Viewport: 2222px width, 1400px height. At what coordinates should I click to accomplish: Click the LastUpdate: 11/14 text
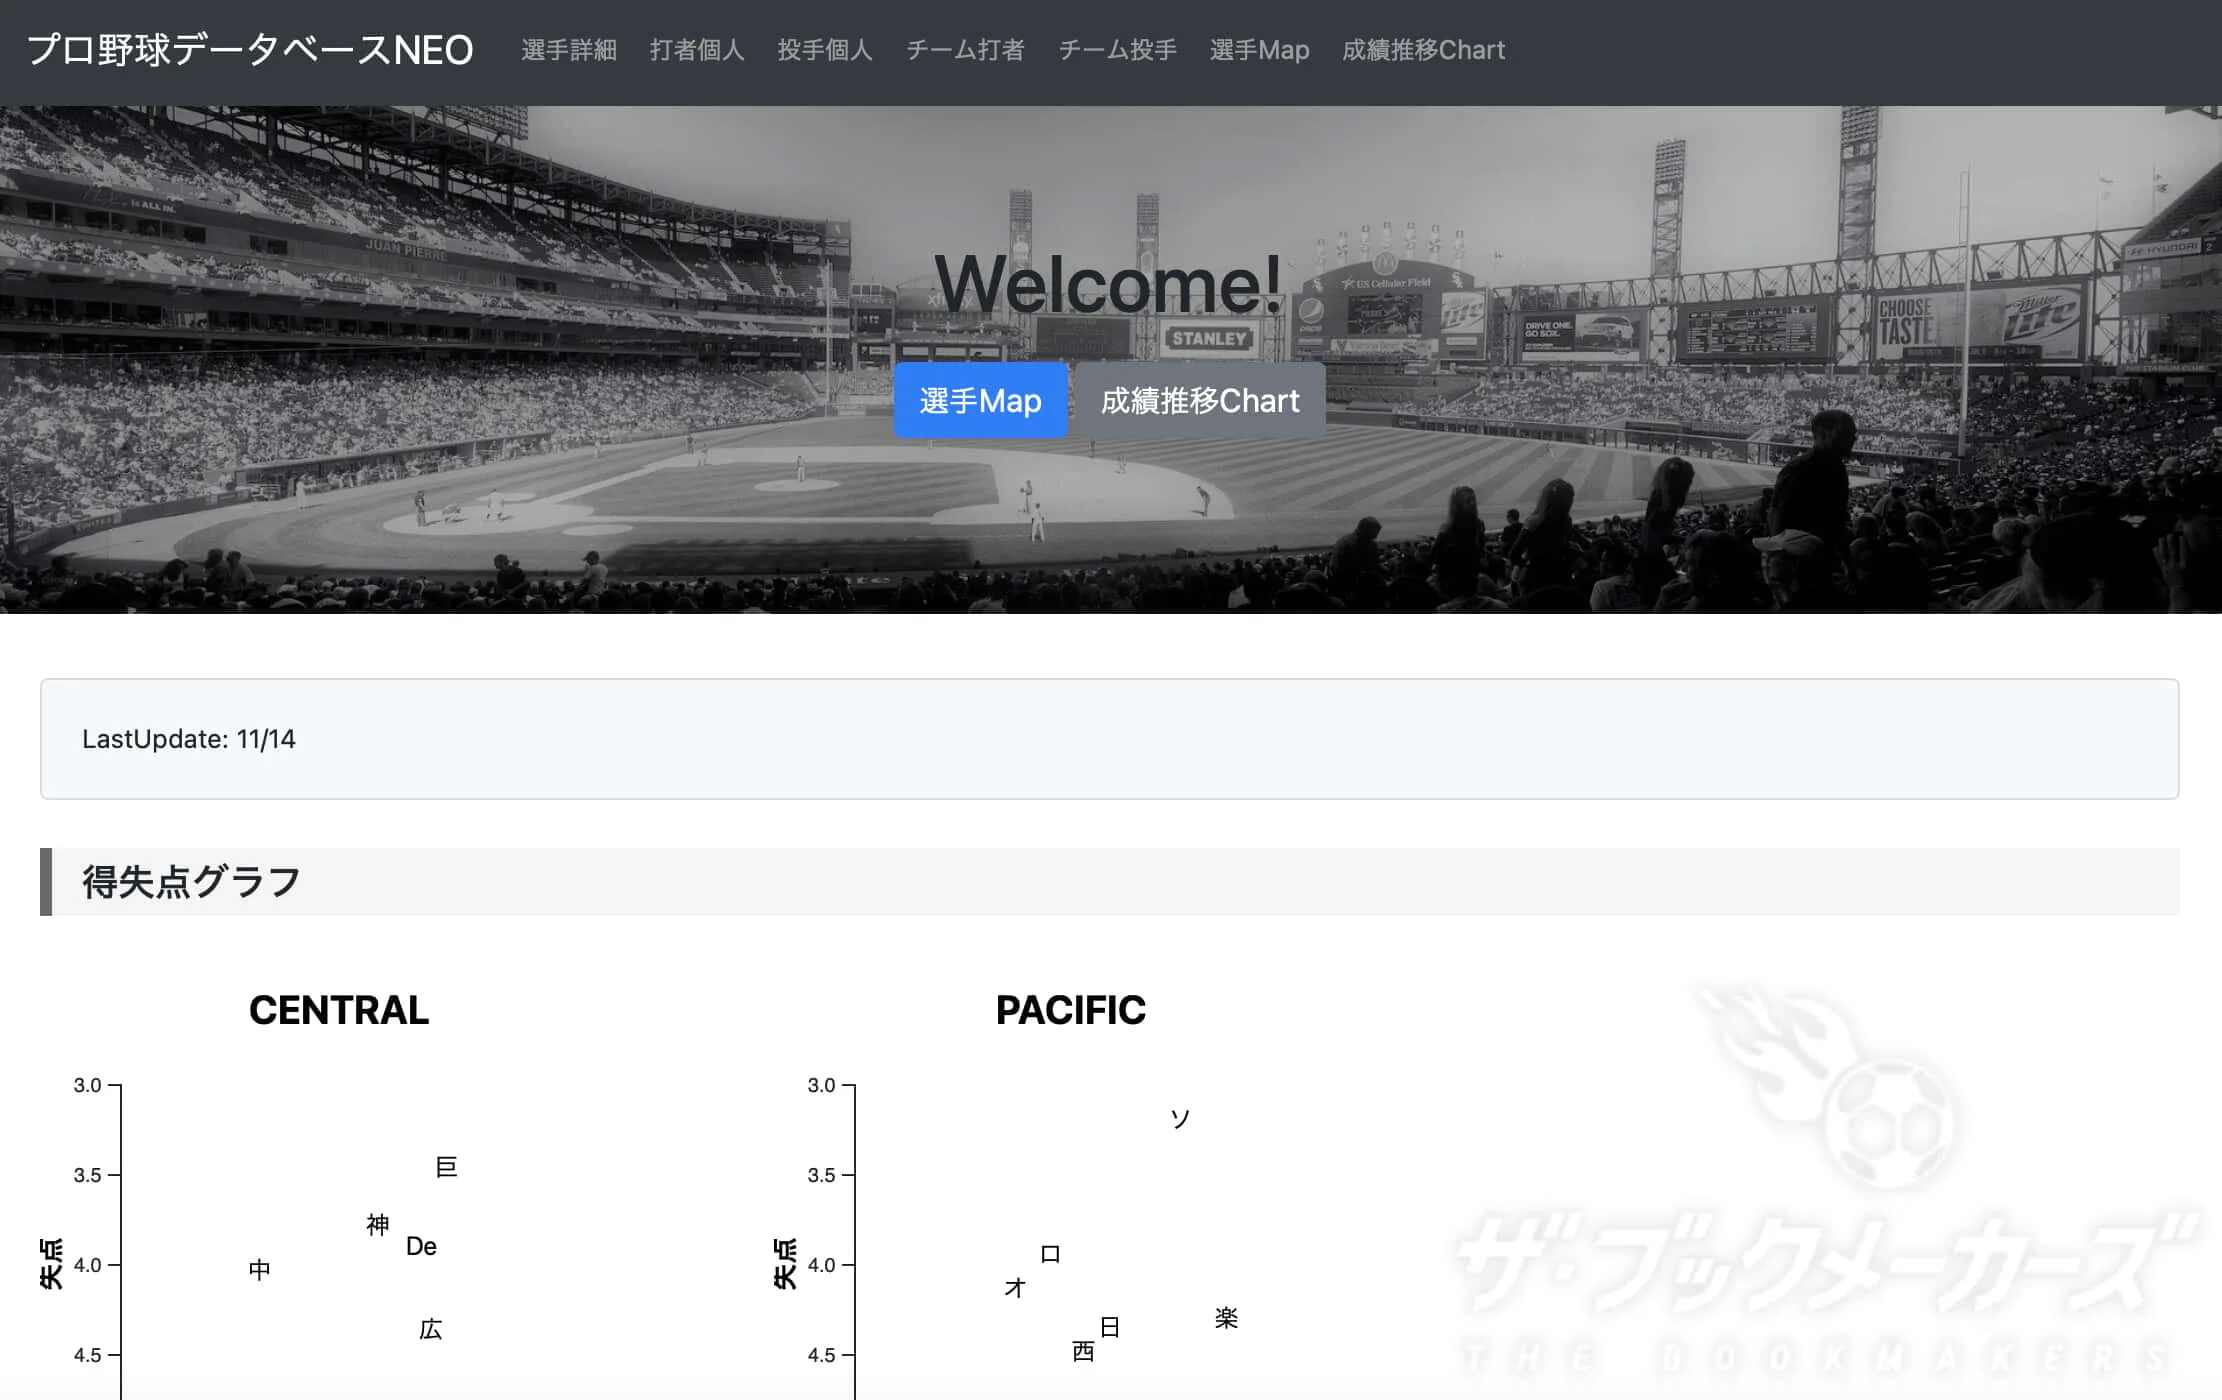(x=189, y=739)
